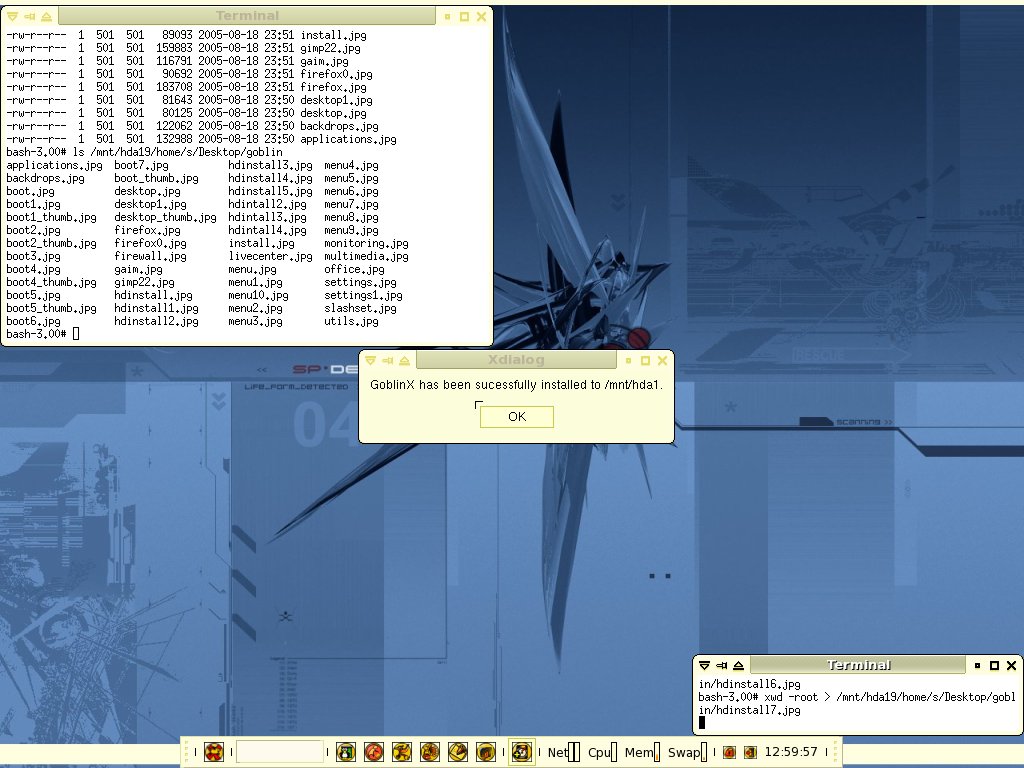Click the lower Terminal title bar
This screenshot has width=1024, height=768.
[x=858, y=665]
